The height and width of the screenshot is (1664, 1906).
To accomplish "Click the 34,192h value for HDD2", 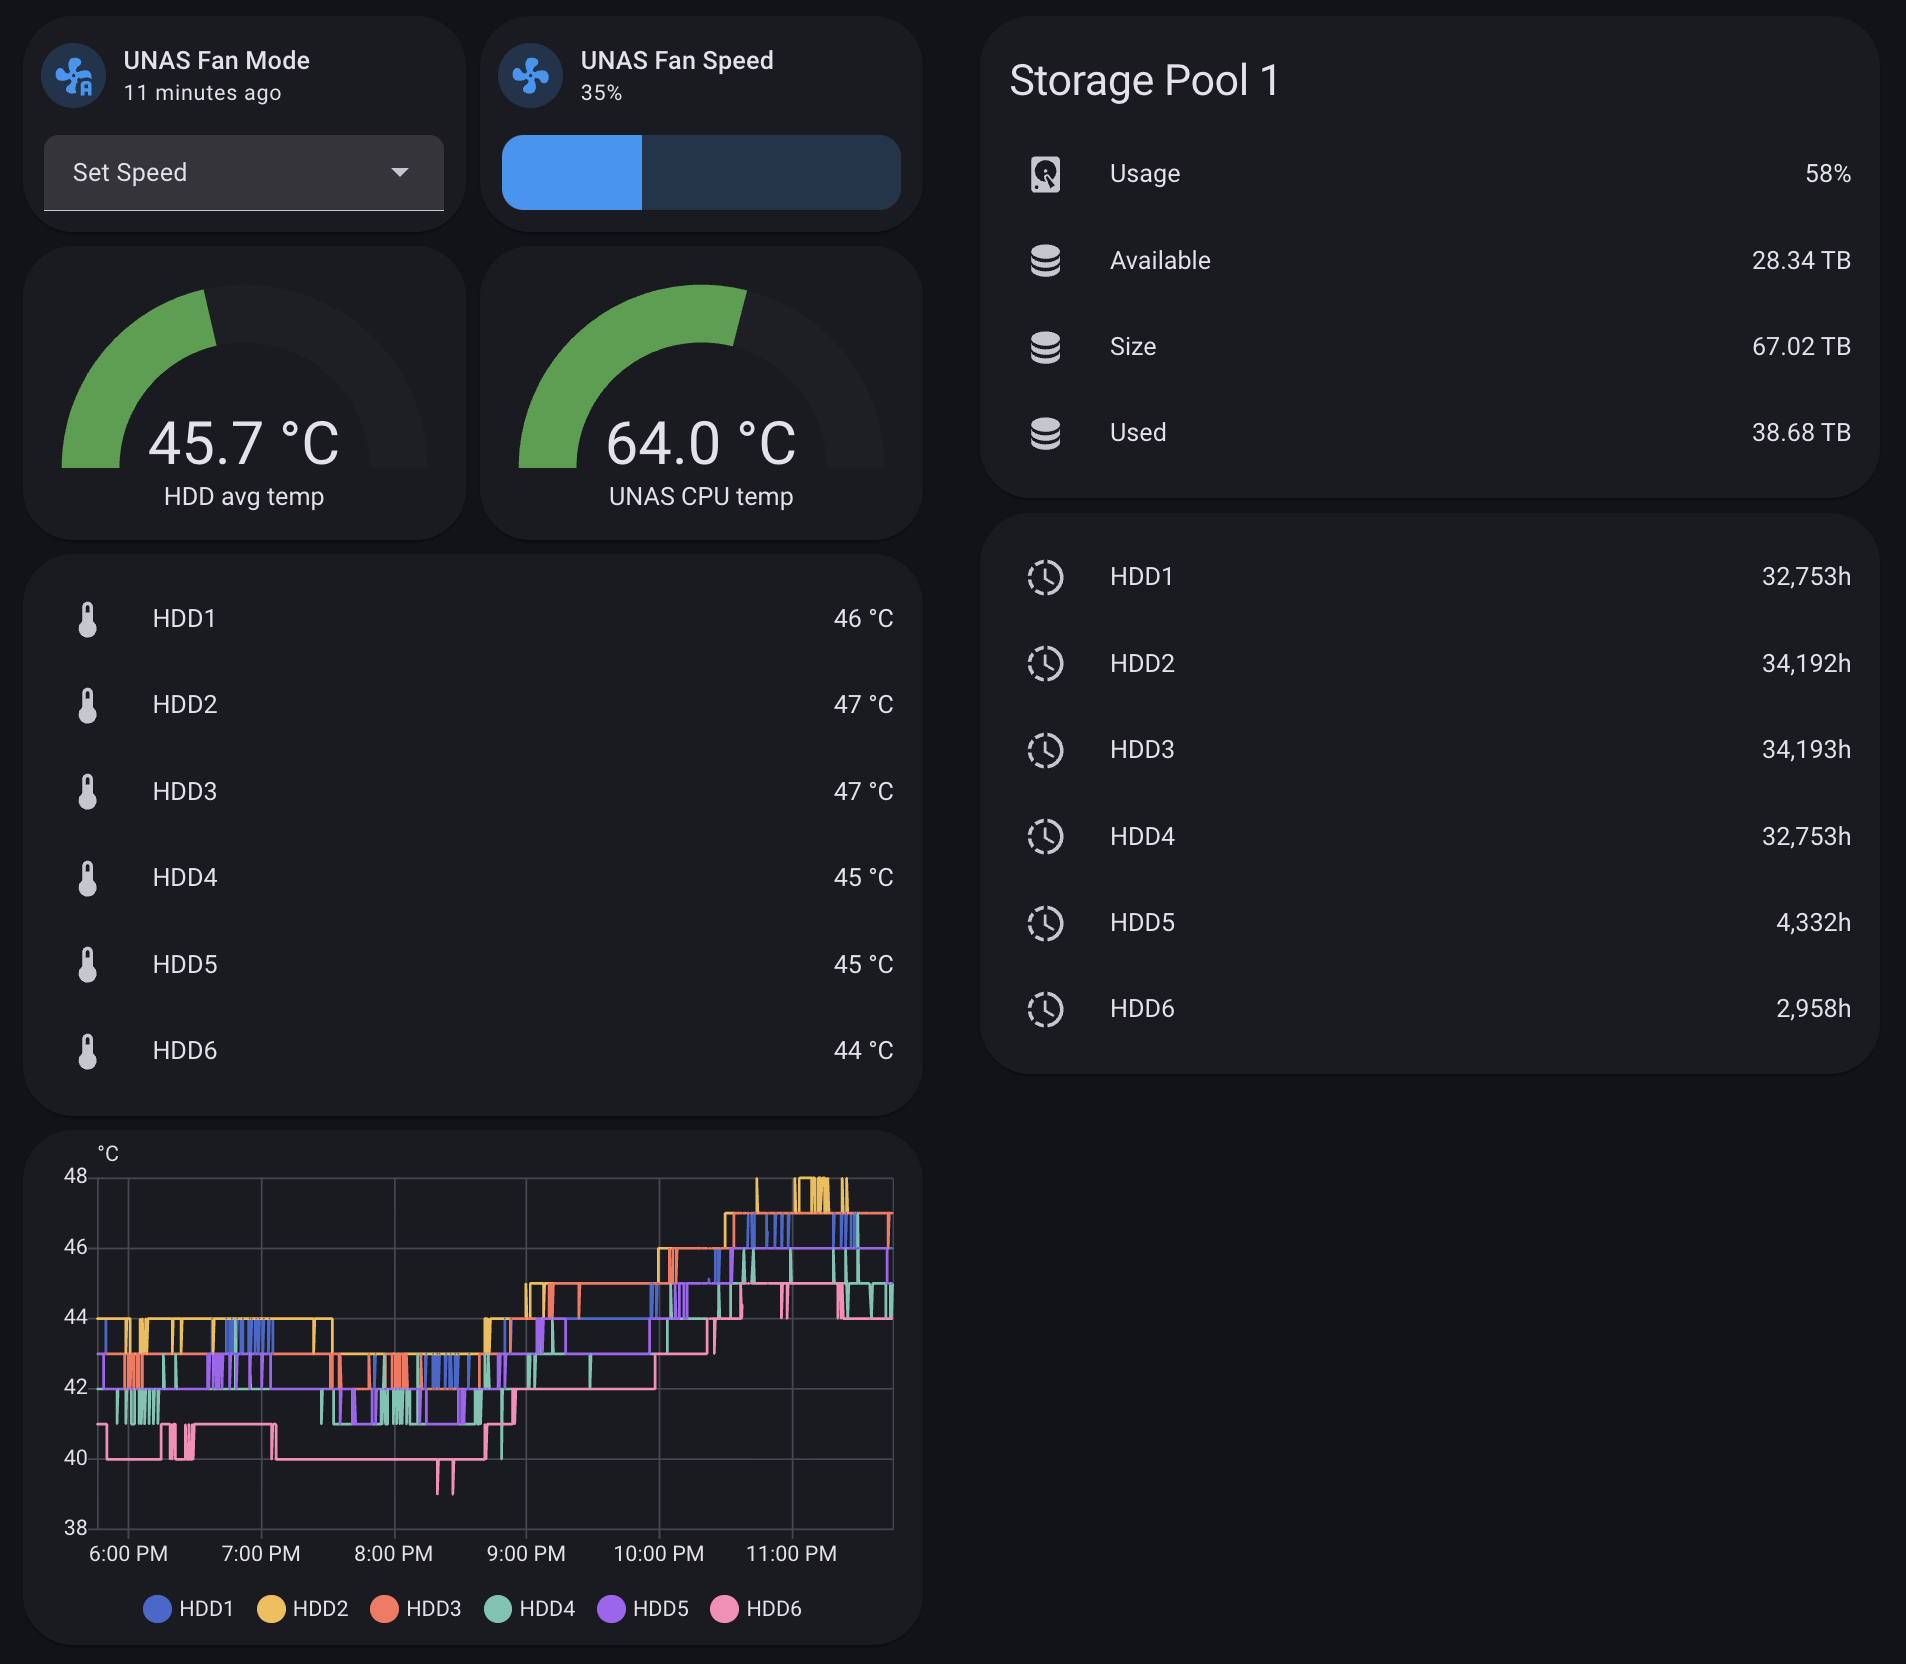I will pos(1806,664).
